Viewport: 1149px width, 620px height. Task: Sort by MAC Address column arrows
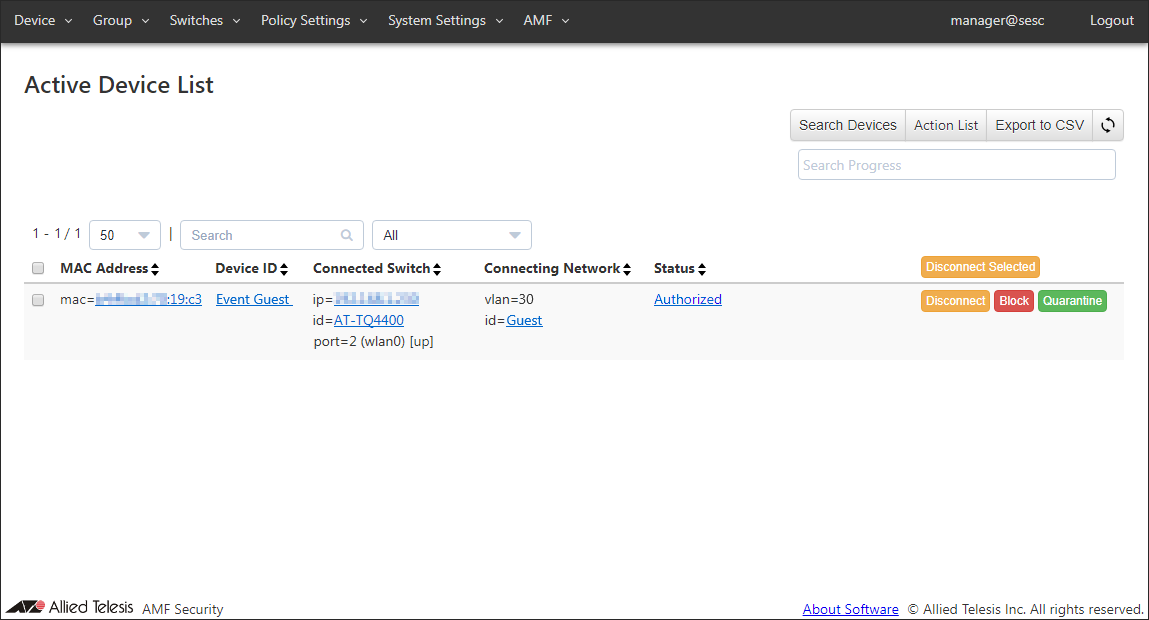(x=155, y=269)
